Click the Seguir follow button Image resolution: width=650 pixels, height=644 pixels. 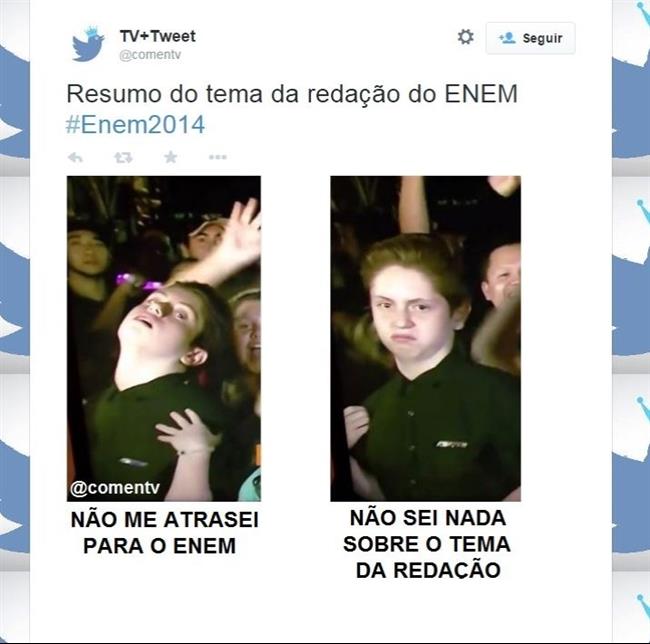pos(531,38)
